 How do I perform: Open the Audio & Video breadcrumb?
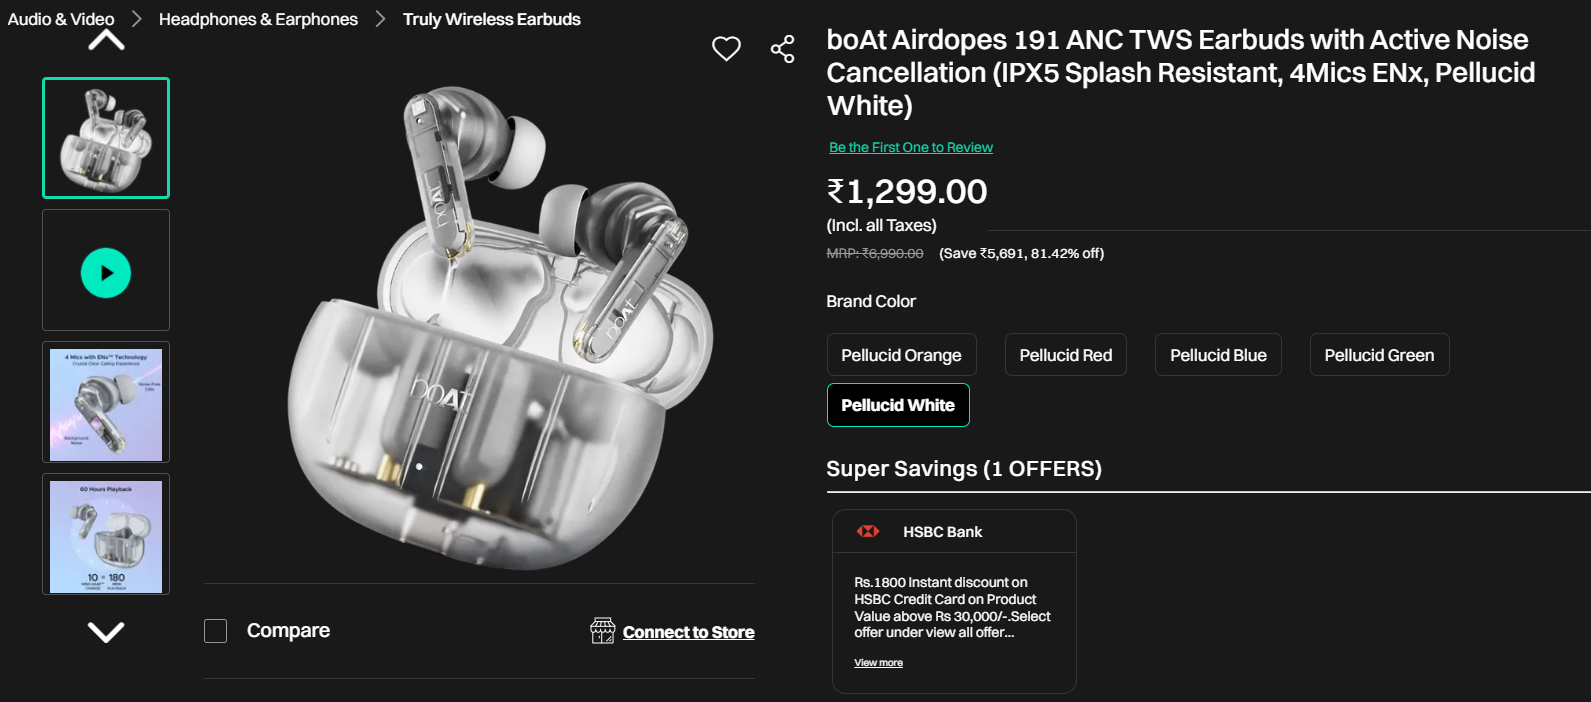(61, 19)
